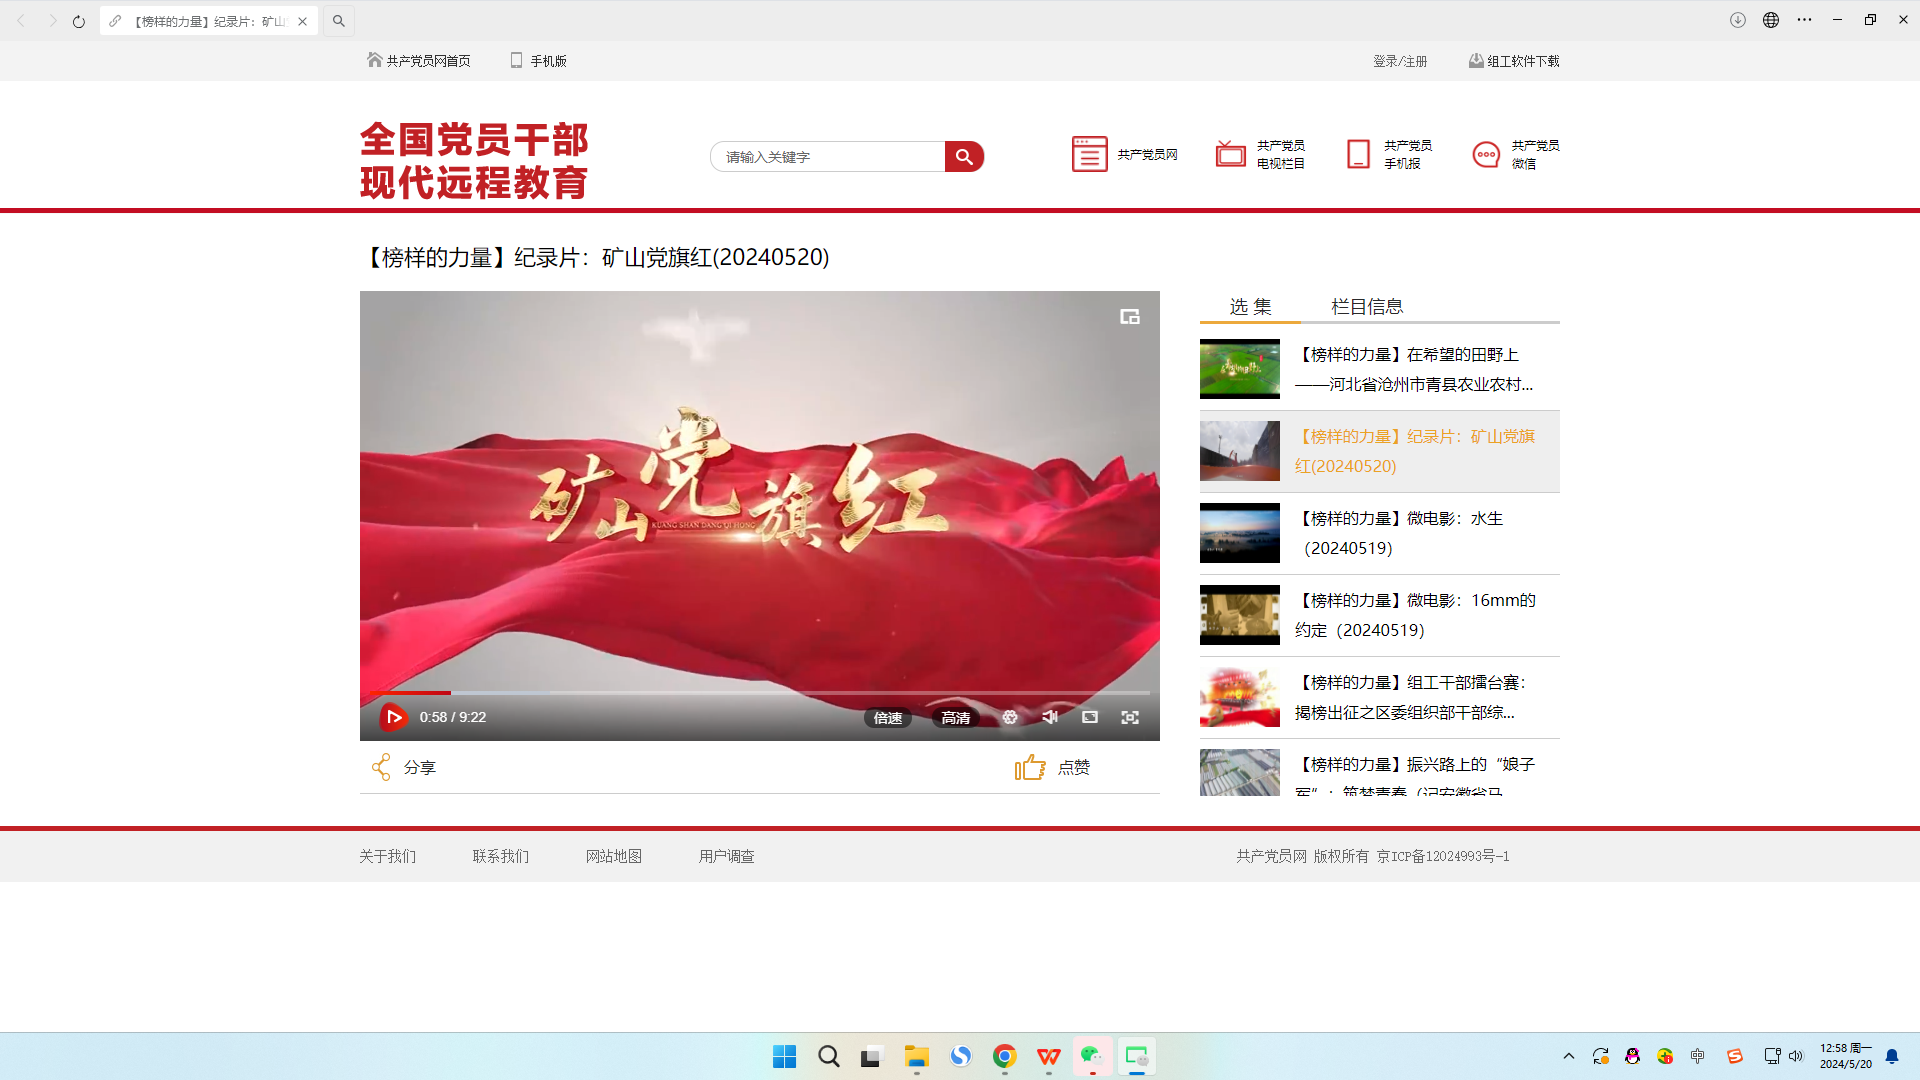Click the 登录/注册 link

click(1400, 61)
